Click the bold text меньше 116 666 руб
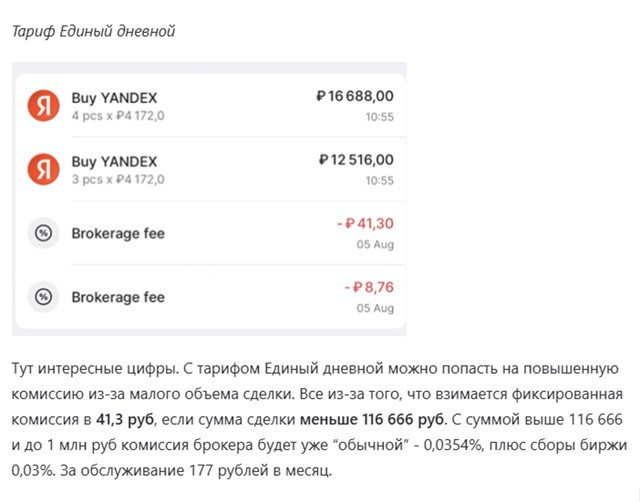This screenshot has height=502, width=640. point(371,420)
